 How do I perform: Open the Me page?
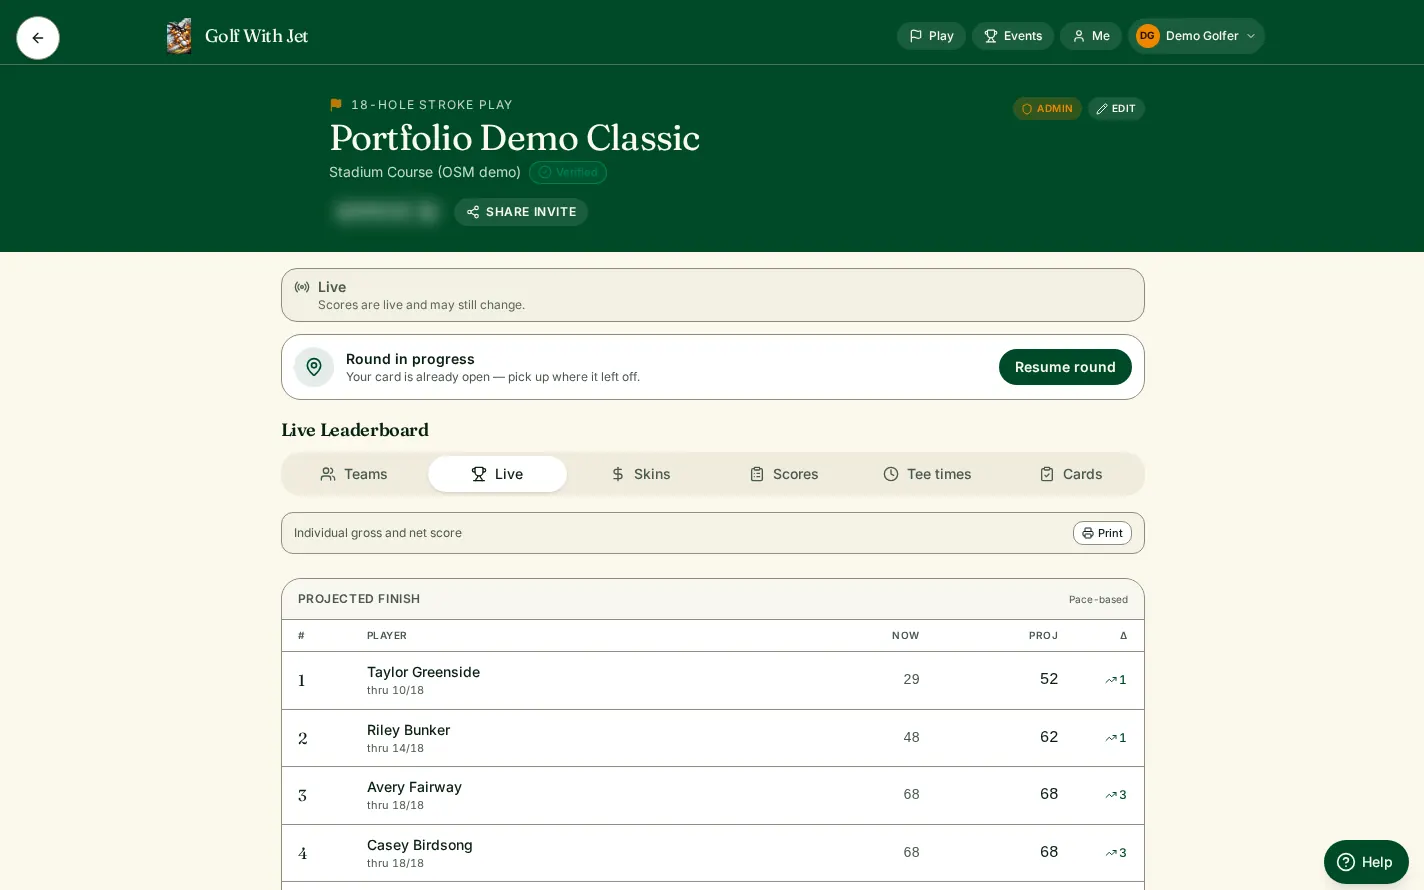[1091, 36]
